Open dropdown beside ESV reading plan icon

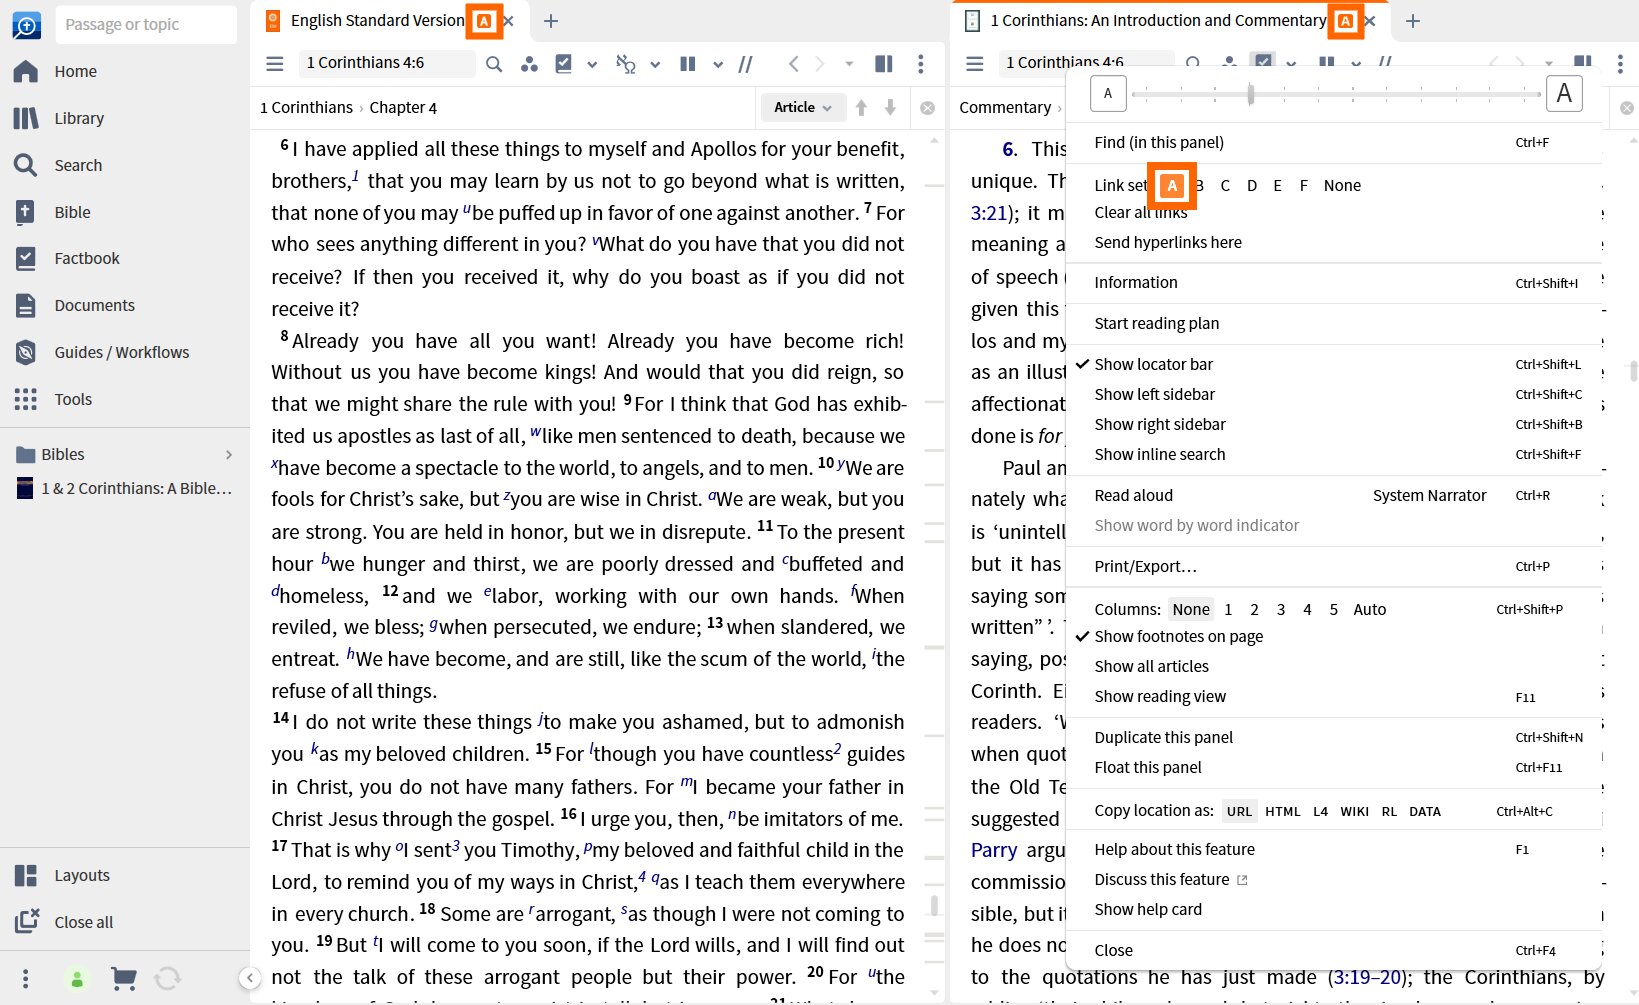click(x=592, y=64)
